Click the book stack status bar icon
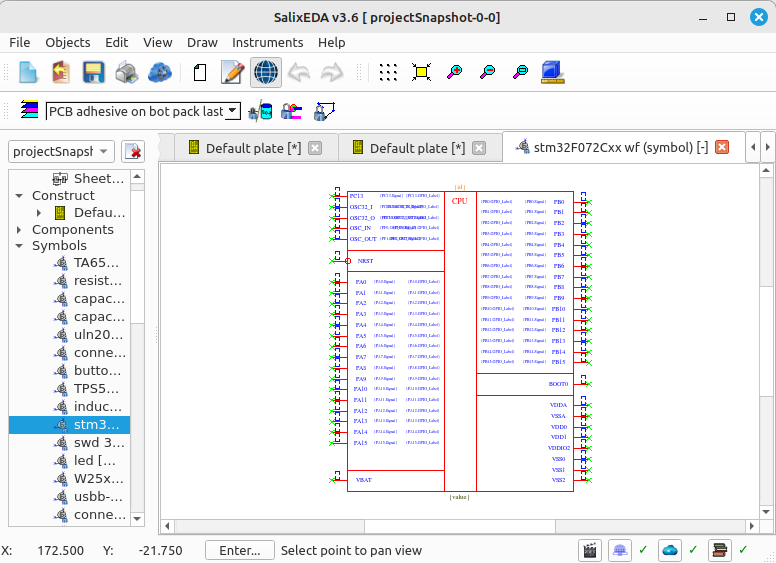 click(720, 550)
